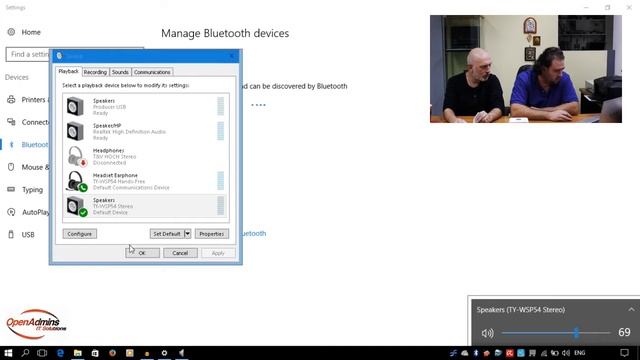Click the ENG language indicator in tray
This screenshot has height=360, width=640.
(x=580, y=353)
